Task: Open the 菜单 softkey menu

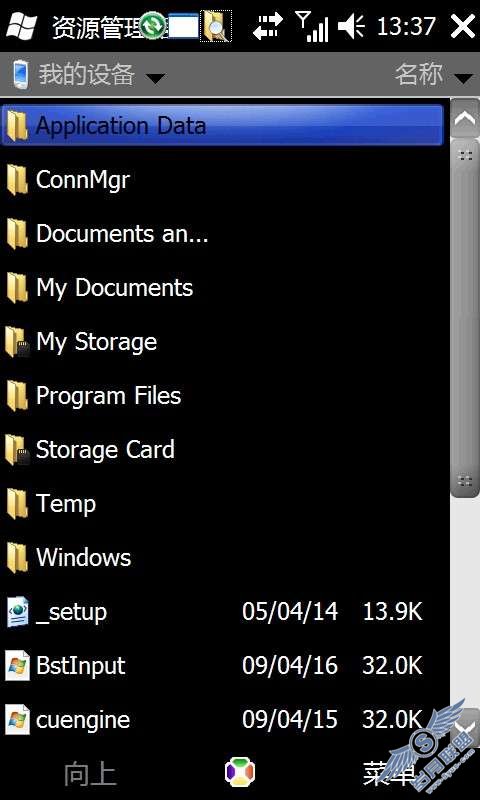Action: [389, 773]
